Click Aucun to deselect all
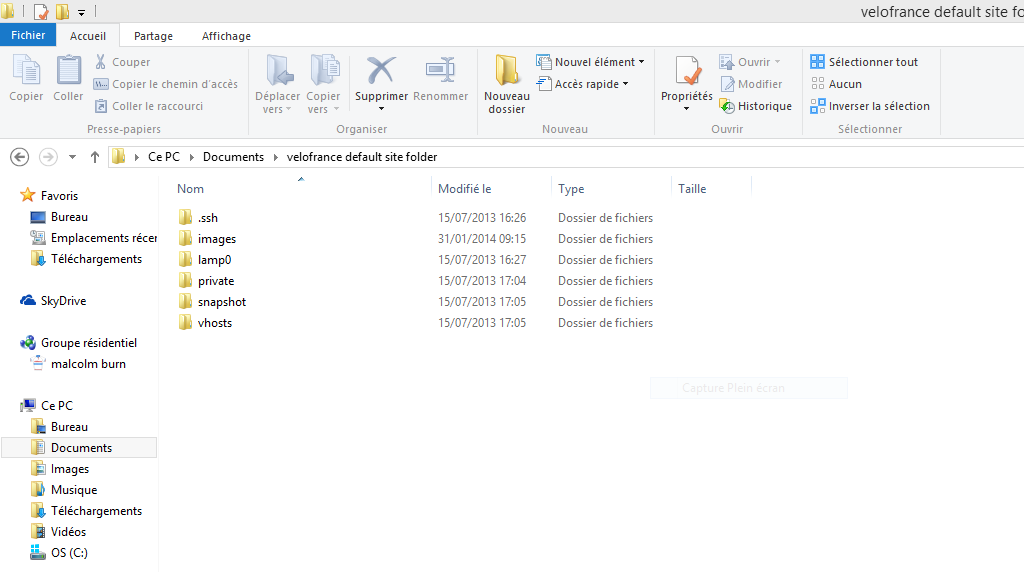Image resolution: width=1024 pixels, height=572 pixels. pos(836,84)
